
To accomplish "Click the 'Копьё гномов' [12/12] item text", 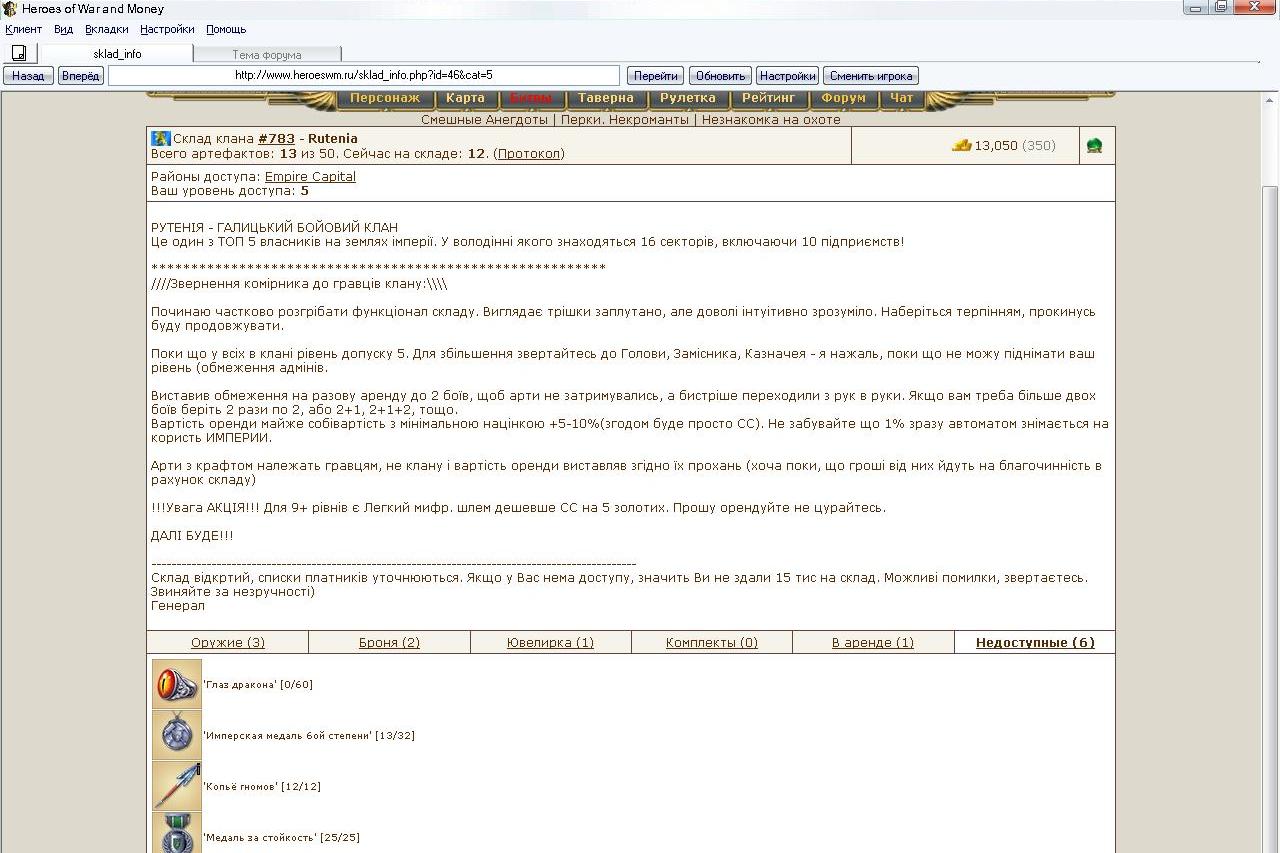I will point(262,787).
